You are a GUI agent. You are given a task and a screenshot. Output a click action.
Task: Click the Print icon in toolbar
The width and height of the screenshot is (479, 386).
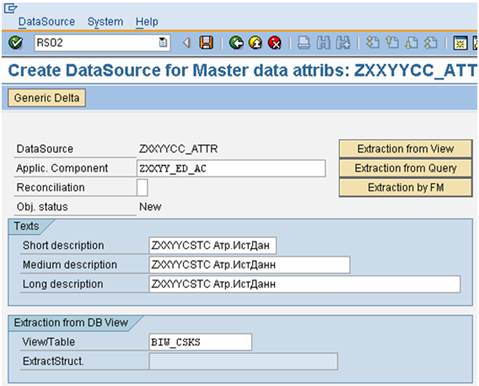click(304, 43)
